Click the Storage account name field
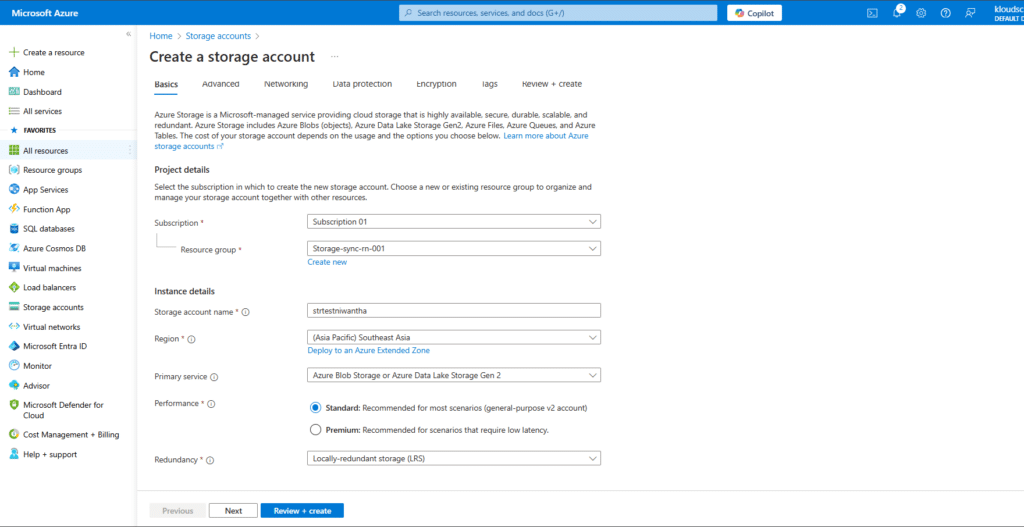The width and height of the screenshot is (1024, 527). click(x=454, y=310)
